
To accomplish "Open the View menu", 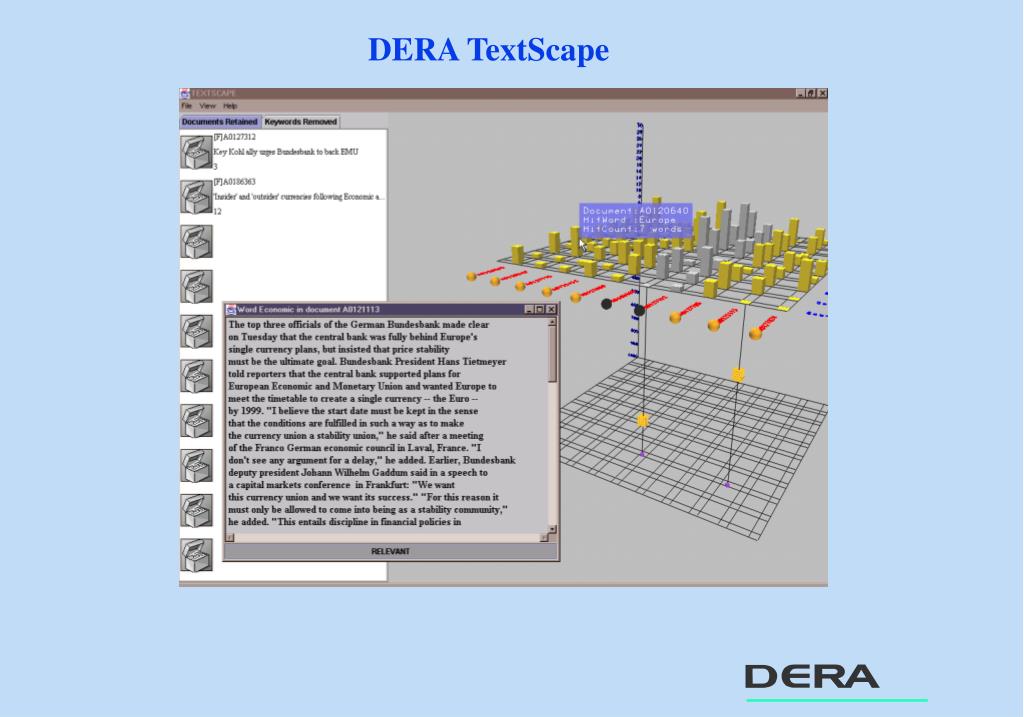I will [208, 106].
